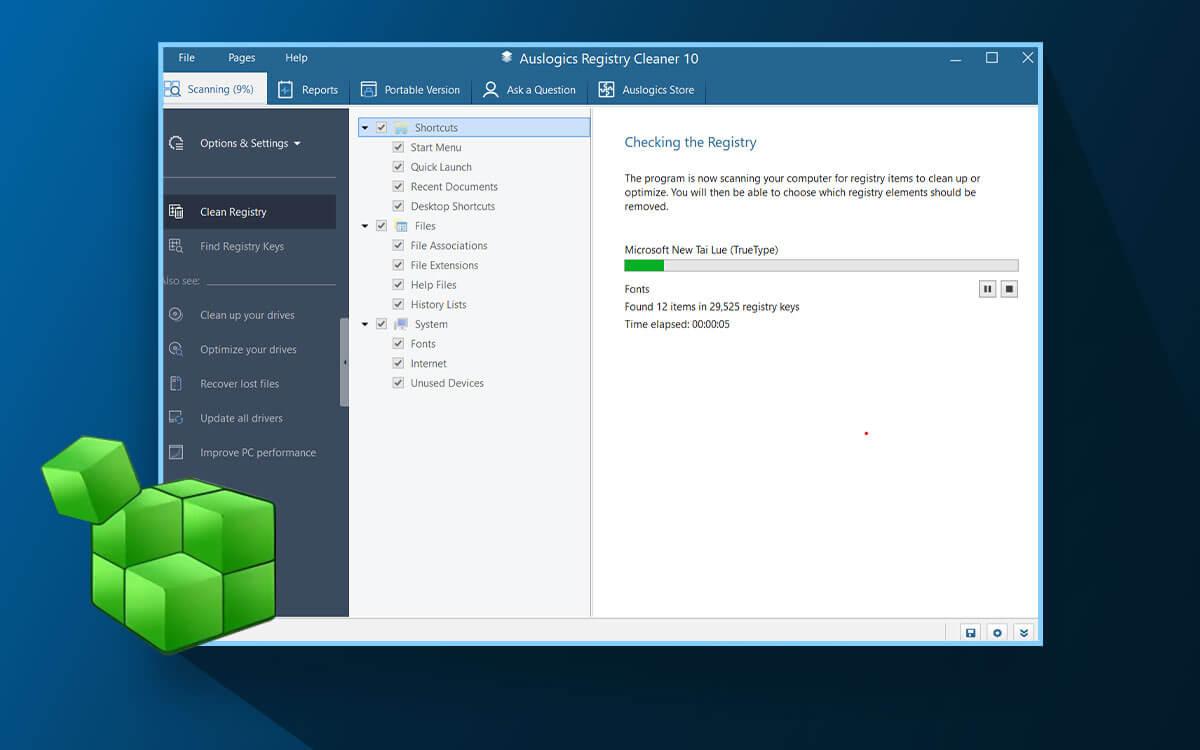Viewport: 1200px width, 750px height.
Task: Click the Shortcuts category folder icon
Action: (401, 128)
